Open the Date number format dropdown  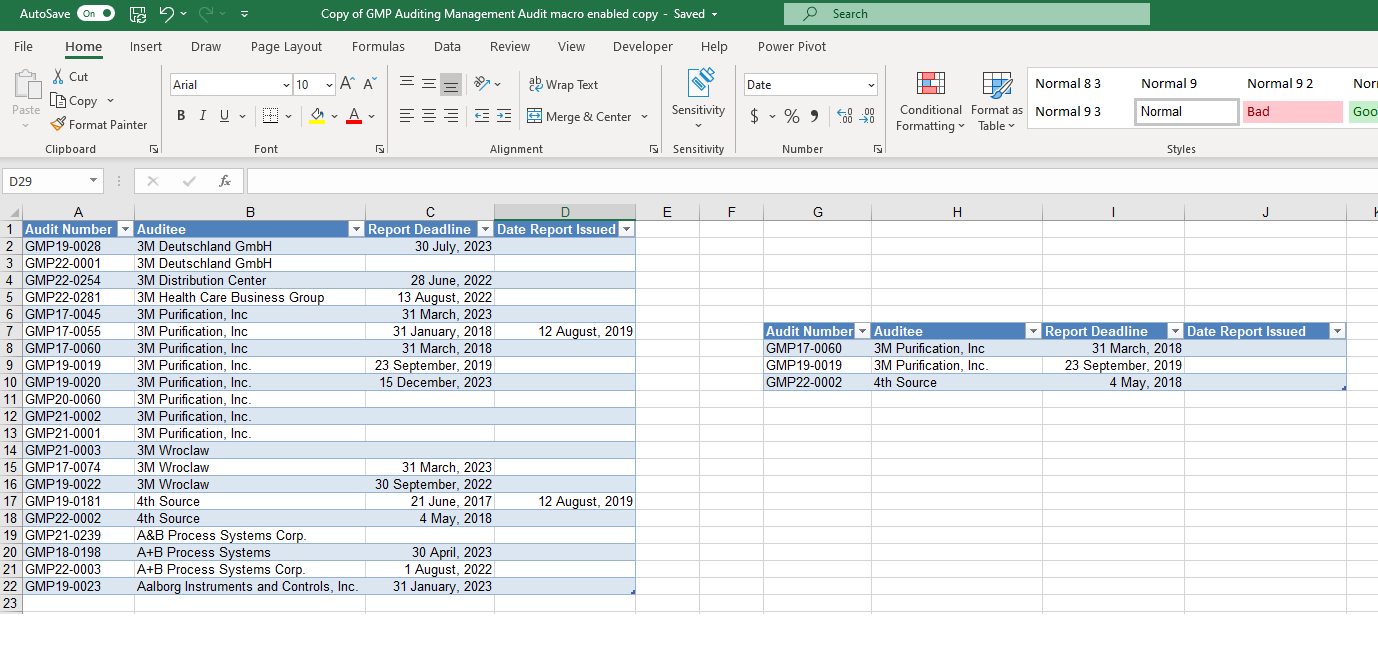(871, 85)
